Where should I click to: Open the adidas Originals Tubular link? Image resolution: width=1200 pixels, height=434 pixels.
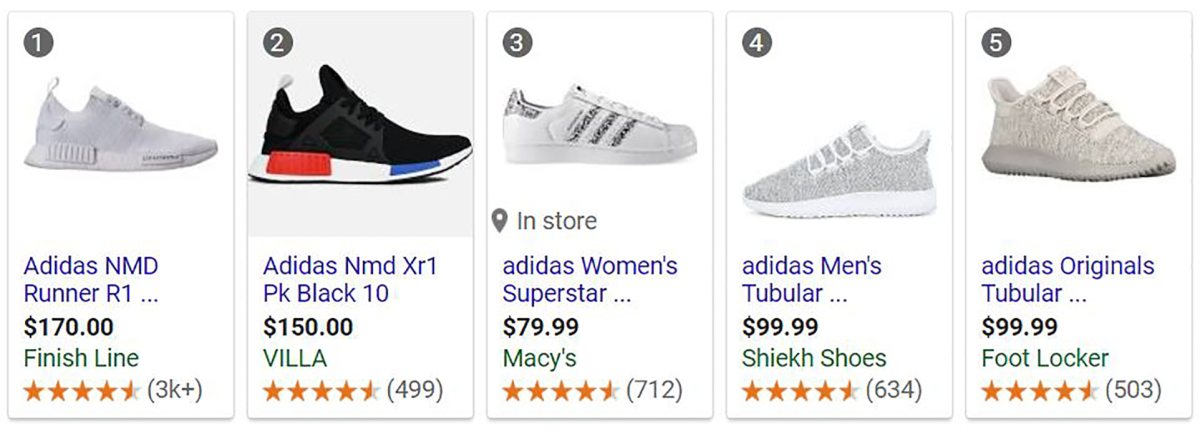pyautogui.click(x=1067, y=280)
